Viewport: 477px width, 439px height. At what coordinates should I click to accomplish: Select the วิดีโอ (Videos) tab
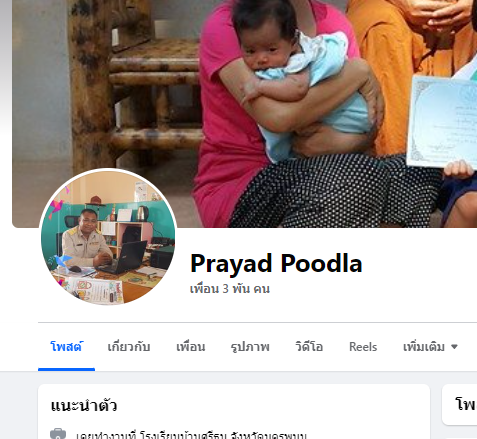[x=309, y=347]
